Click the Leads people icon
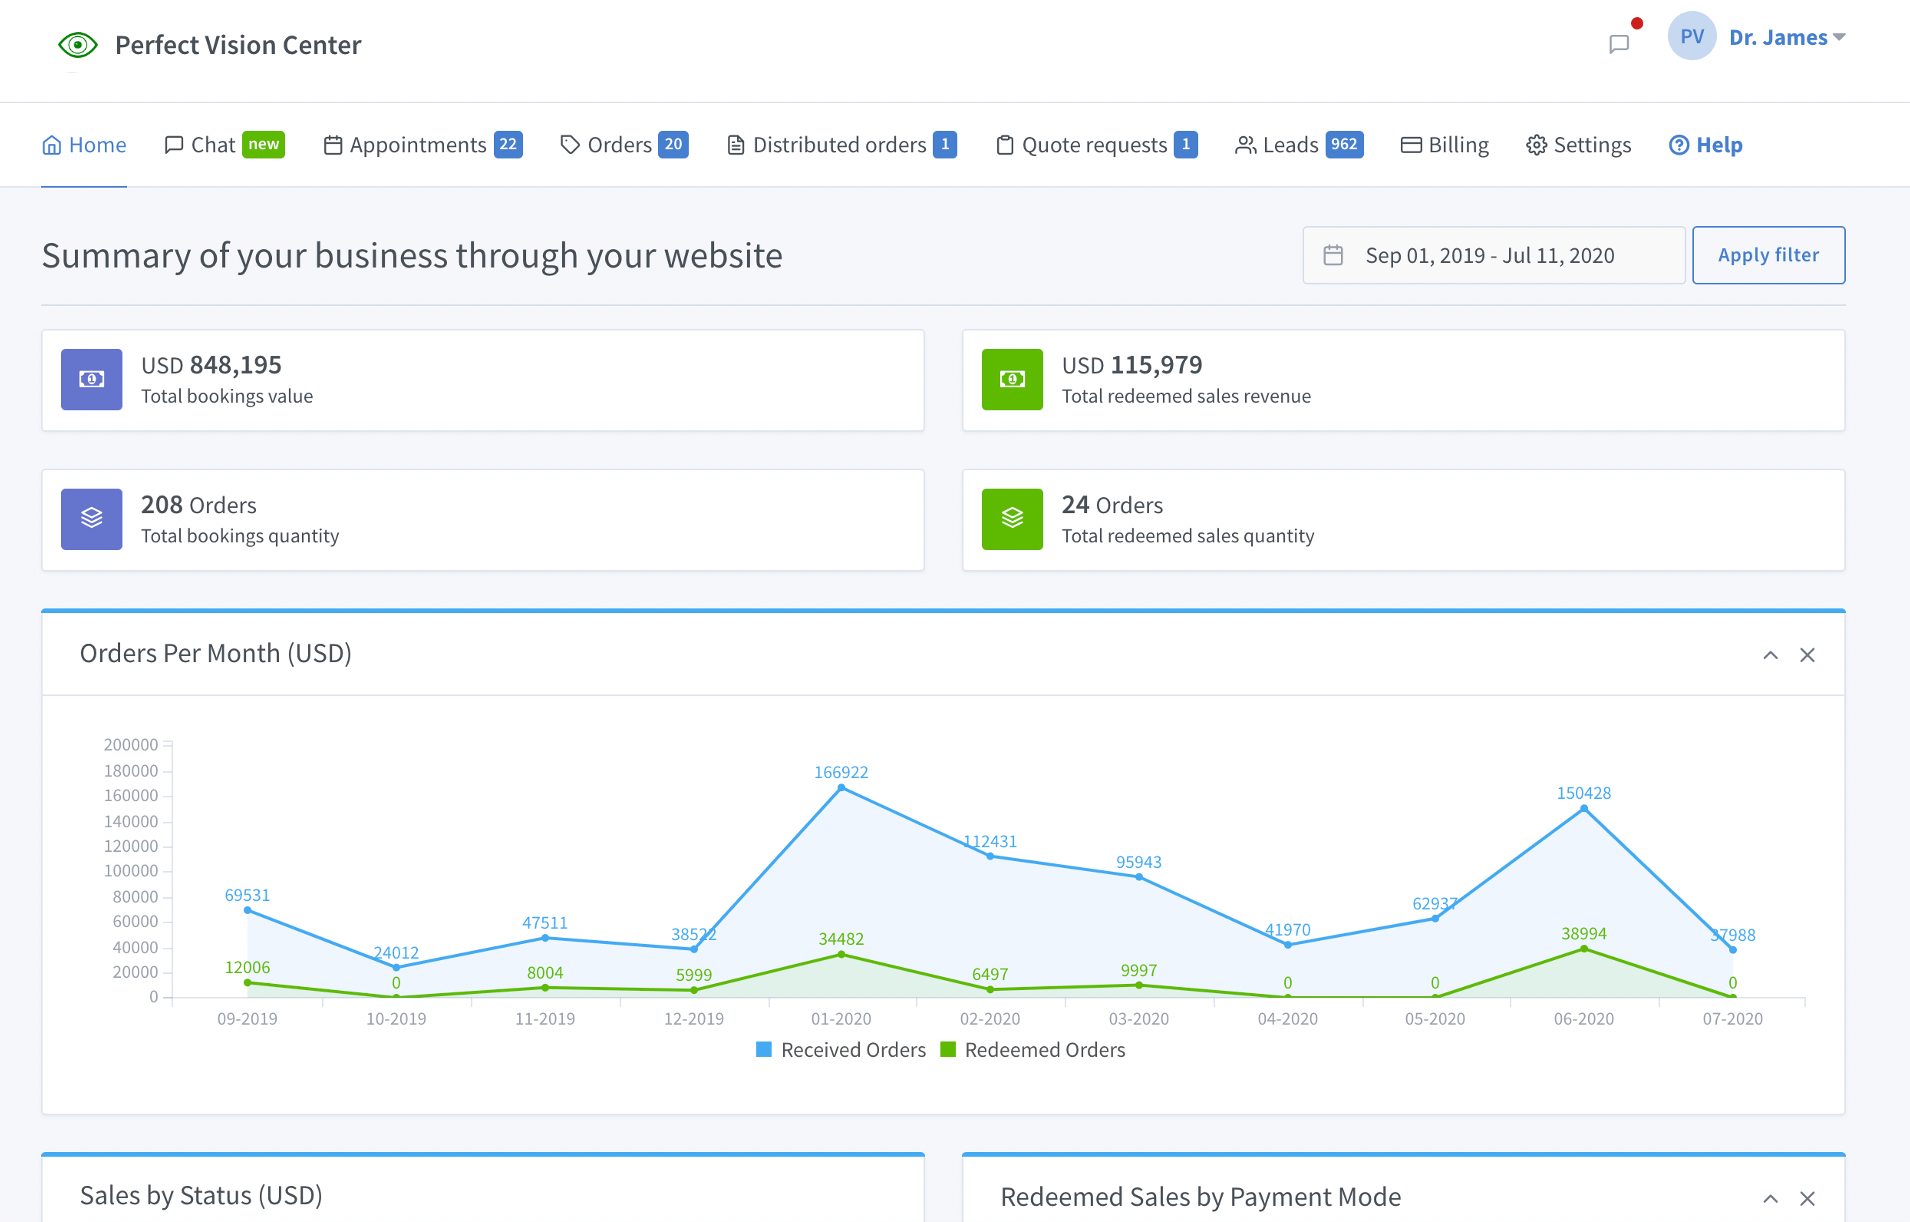 [x=1245, y=145]
